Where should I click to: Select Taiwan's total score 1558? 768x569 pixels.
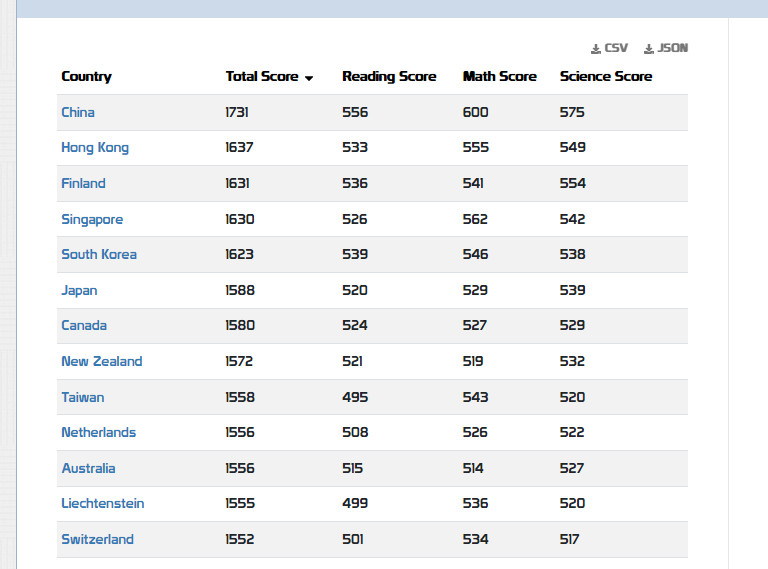point(240,397)
